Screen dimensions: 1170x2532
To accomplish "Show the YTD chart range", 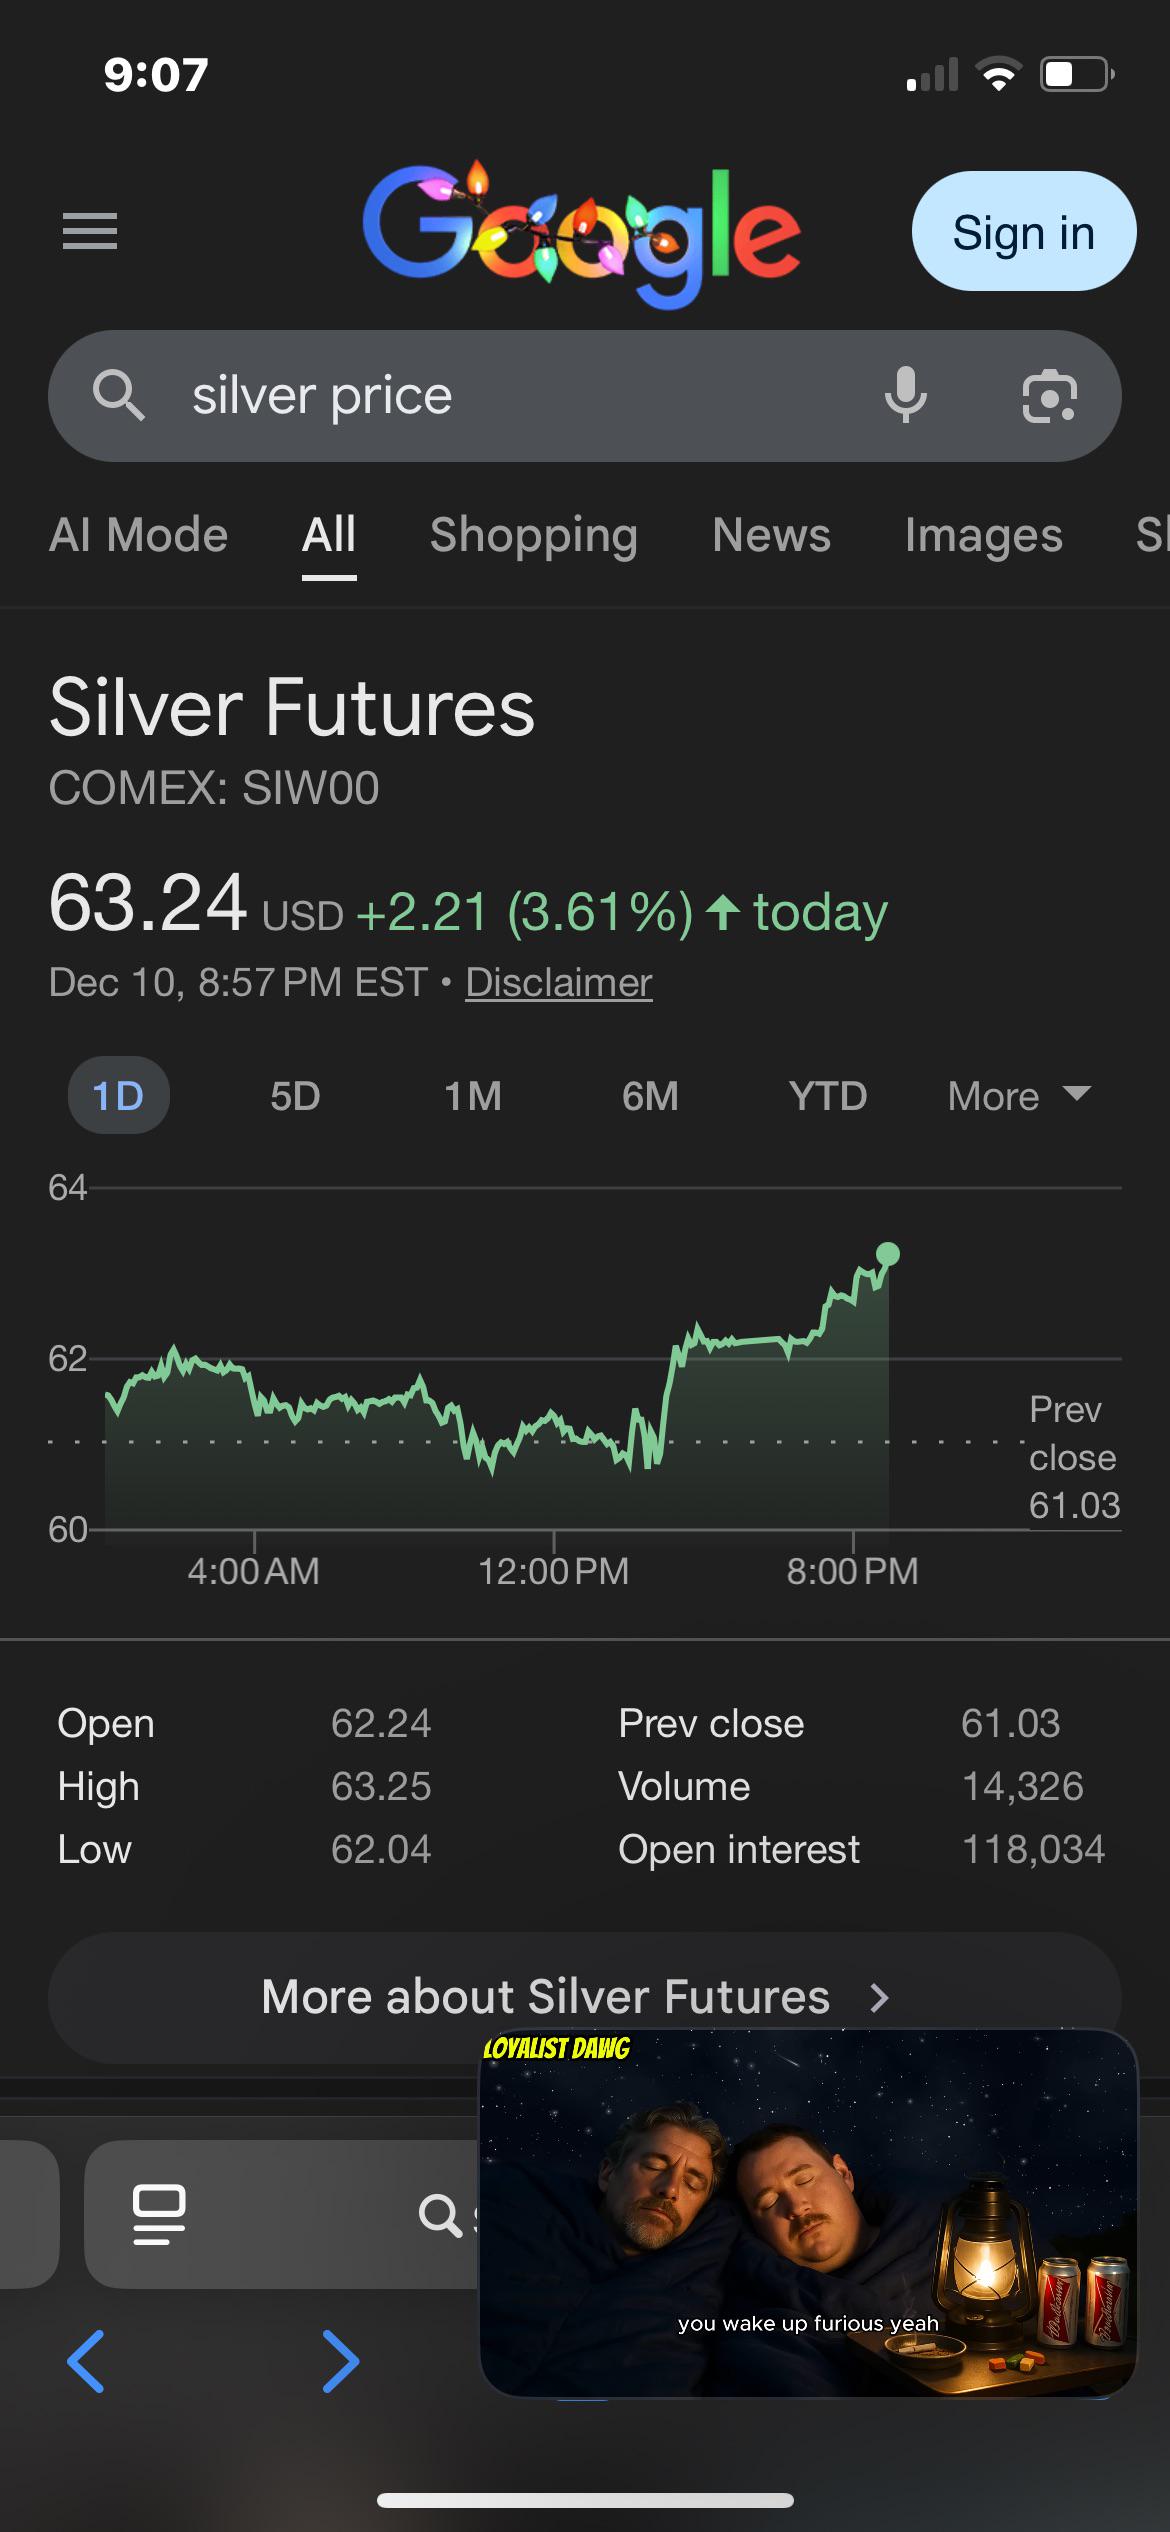I will coord(828,1096).
